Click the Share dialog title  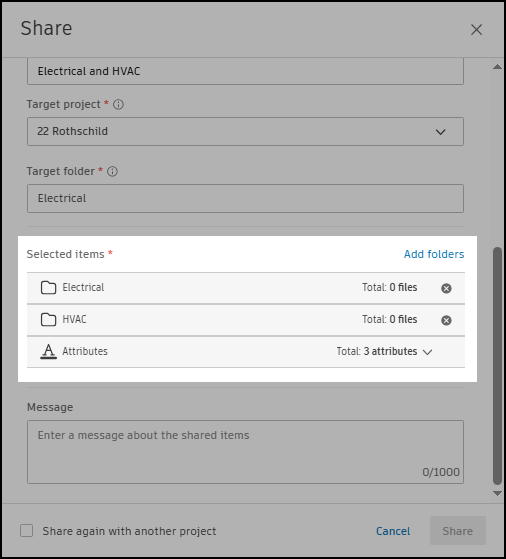pyautogui.click(x=46, y=29)
